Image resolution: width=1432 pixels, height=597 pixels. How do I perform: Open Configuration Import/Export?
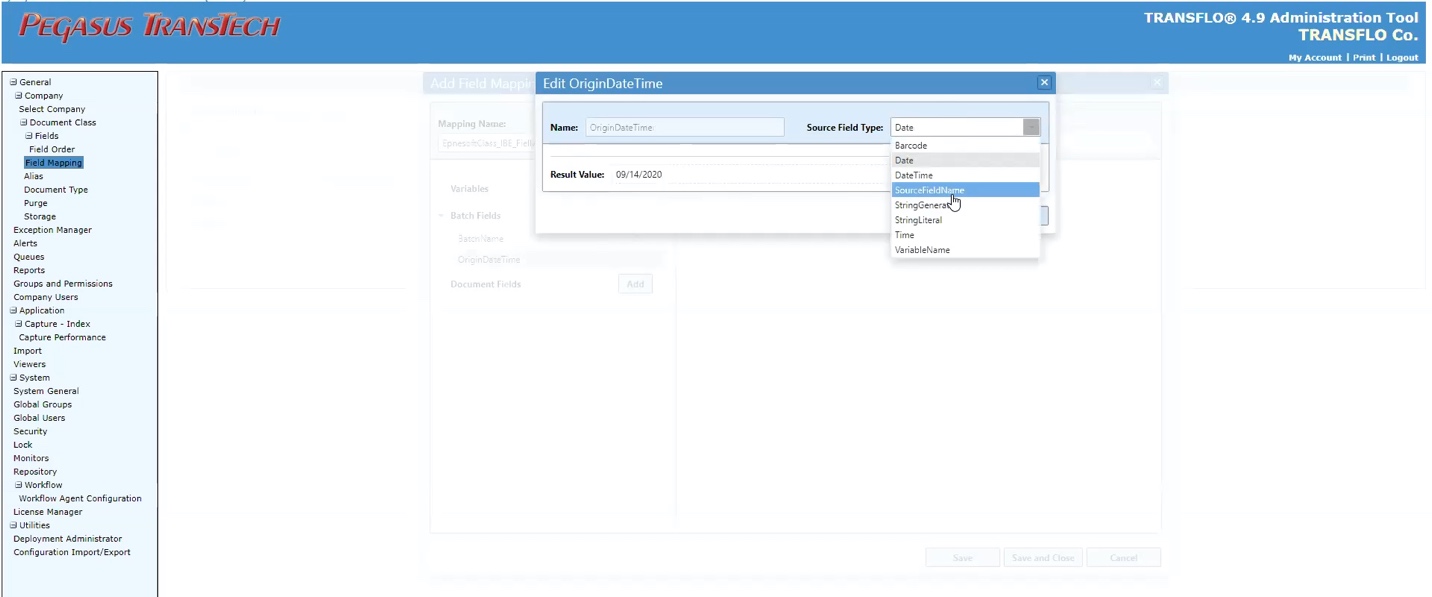click(72, 552)
